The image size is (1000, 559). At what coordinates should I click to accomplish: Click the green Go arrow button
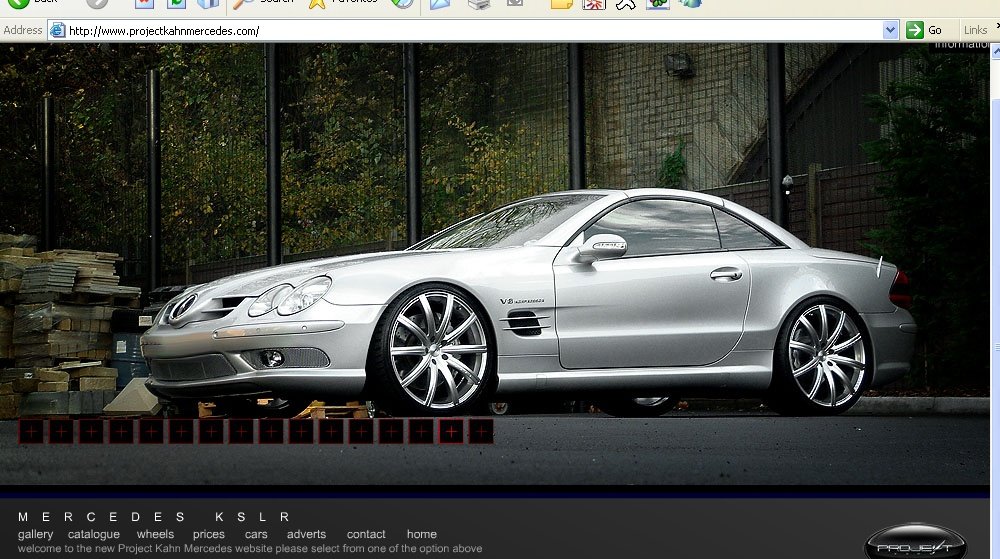(915, 30)
